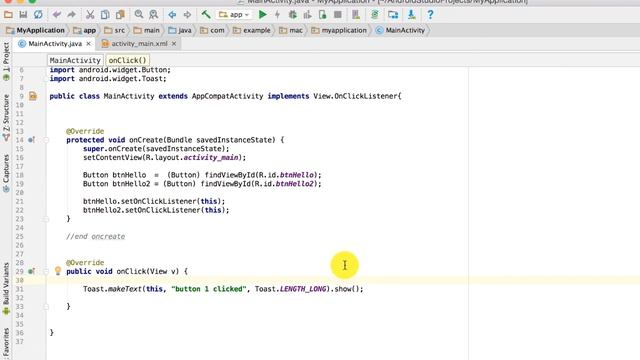Click the onClick() structure breadcrumb label
This screenshot has height=360, width=640.
127,60
